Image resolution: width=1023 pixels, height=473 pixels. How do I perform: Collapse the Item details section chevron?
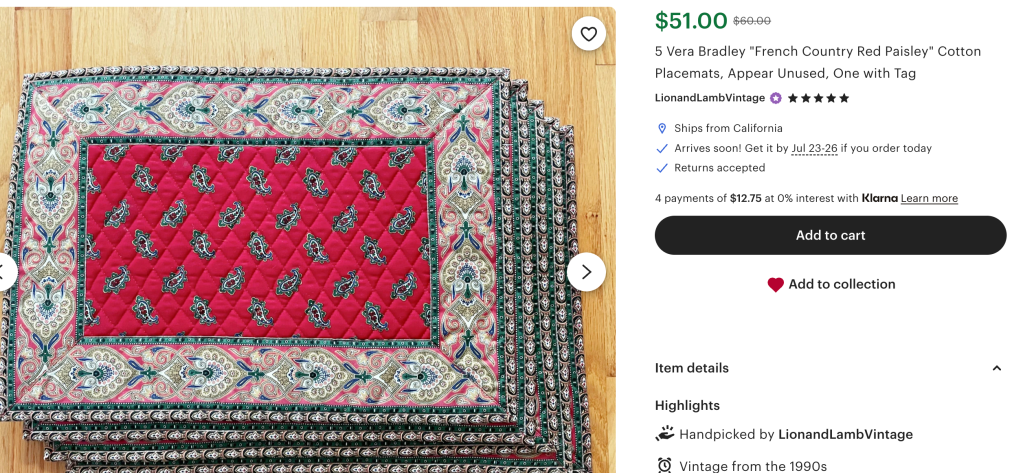[x=996, y=368]
